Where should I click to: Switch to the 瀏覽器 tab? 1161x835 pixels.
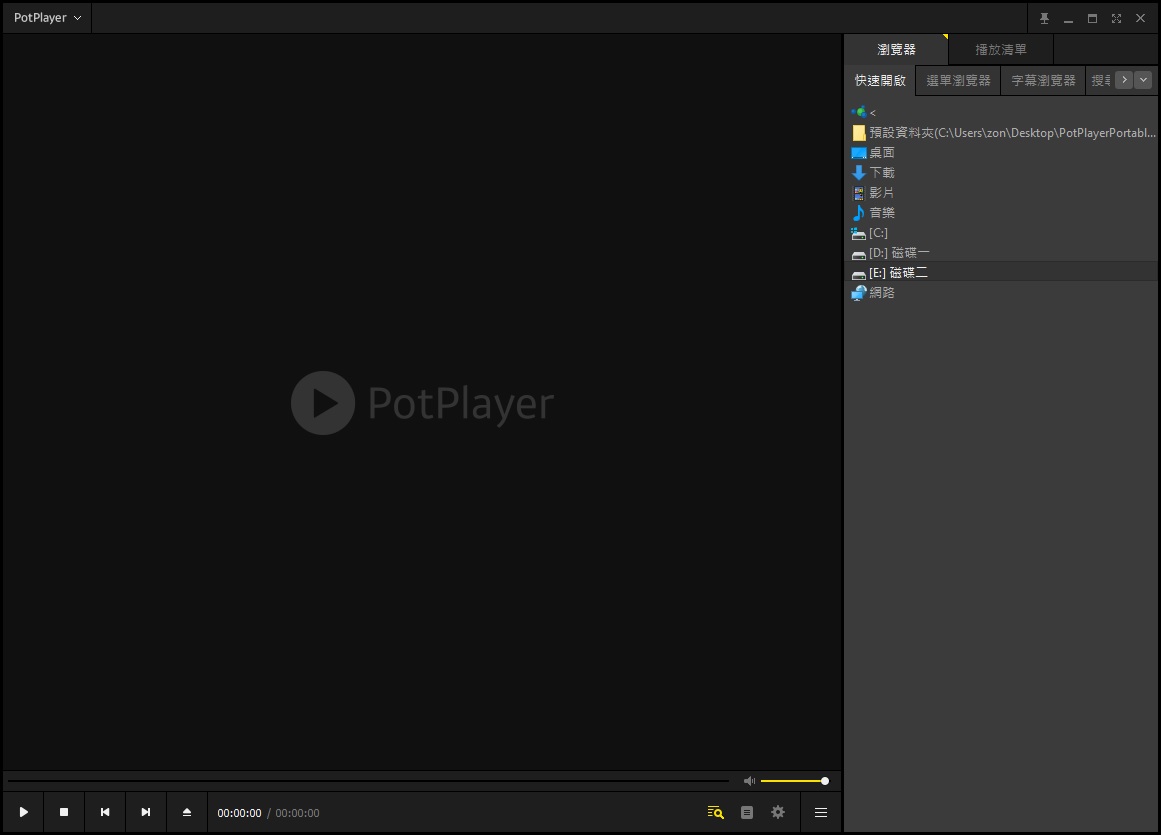pyautogui.click(x=896, y=50)
